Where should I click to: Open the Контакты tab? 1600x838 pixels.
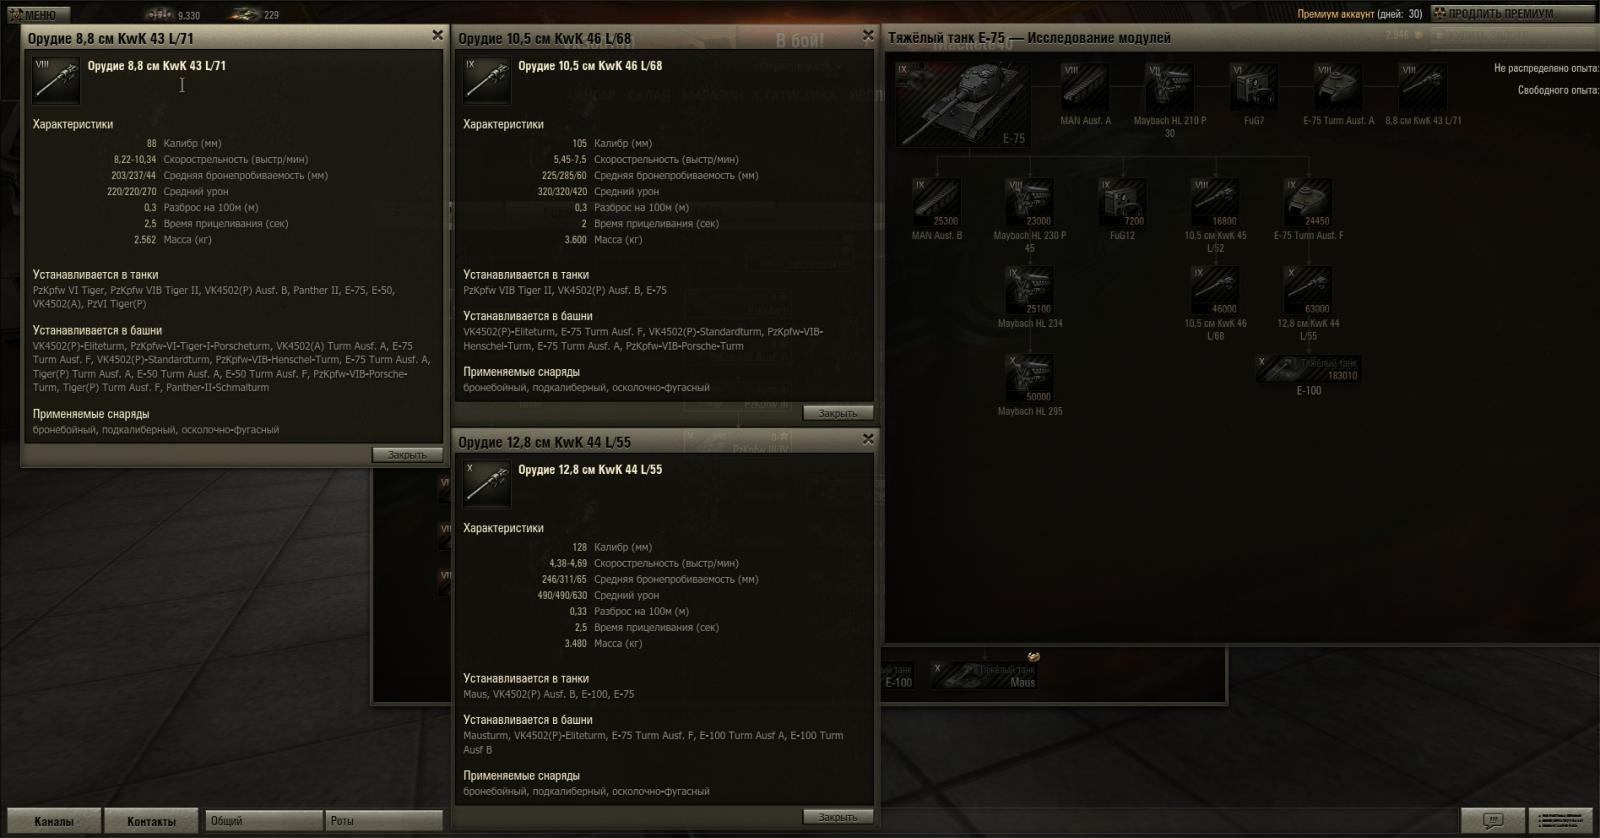tap(151, 821)
